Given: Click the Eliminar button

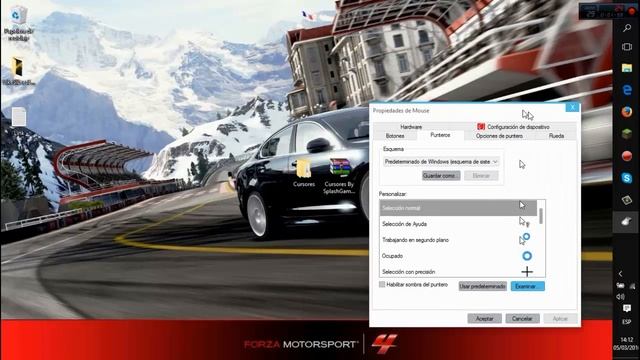Looking at the screenshot, I should pyautogui.click(x=481, y=176).
